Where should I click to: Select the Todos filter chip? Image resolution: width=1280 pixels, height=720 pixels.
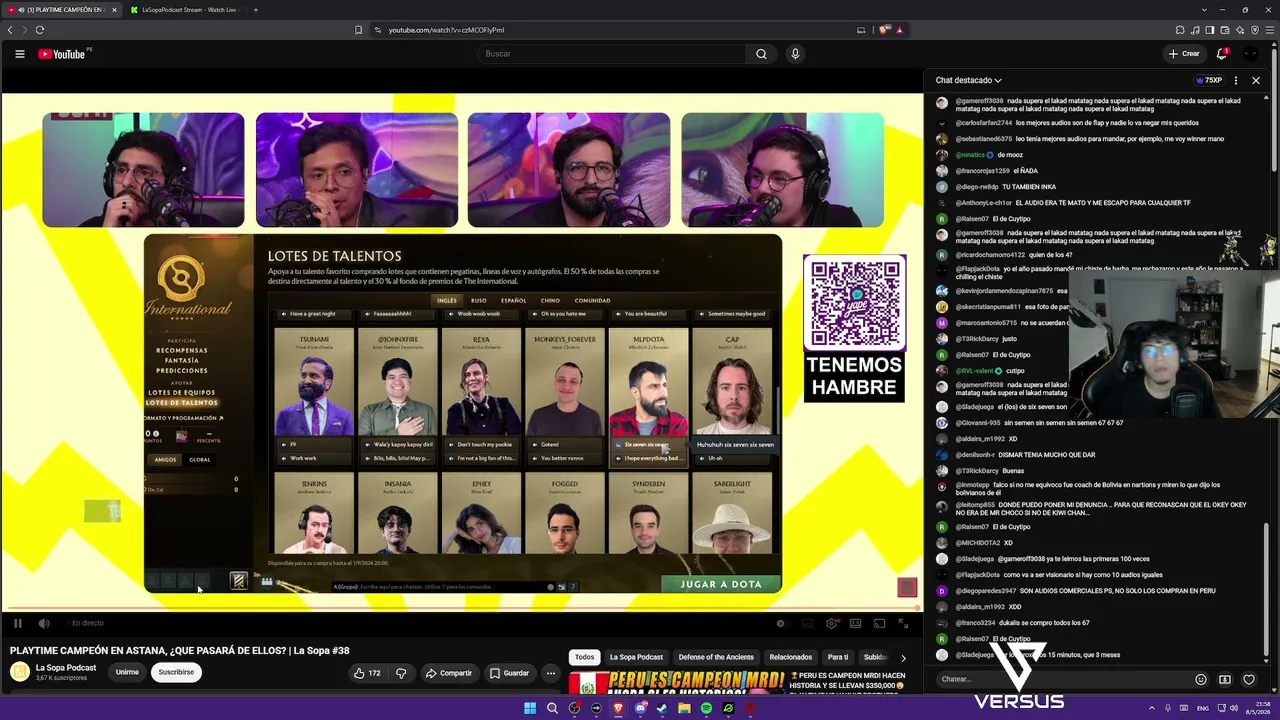pos(585,657)
